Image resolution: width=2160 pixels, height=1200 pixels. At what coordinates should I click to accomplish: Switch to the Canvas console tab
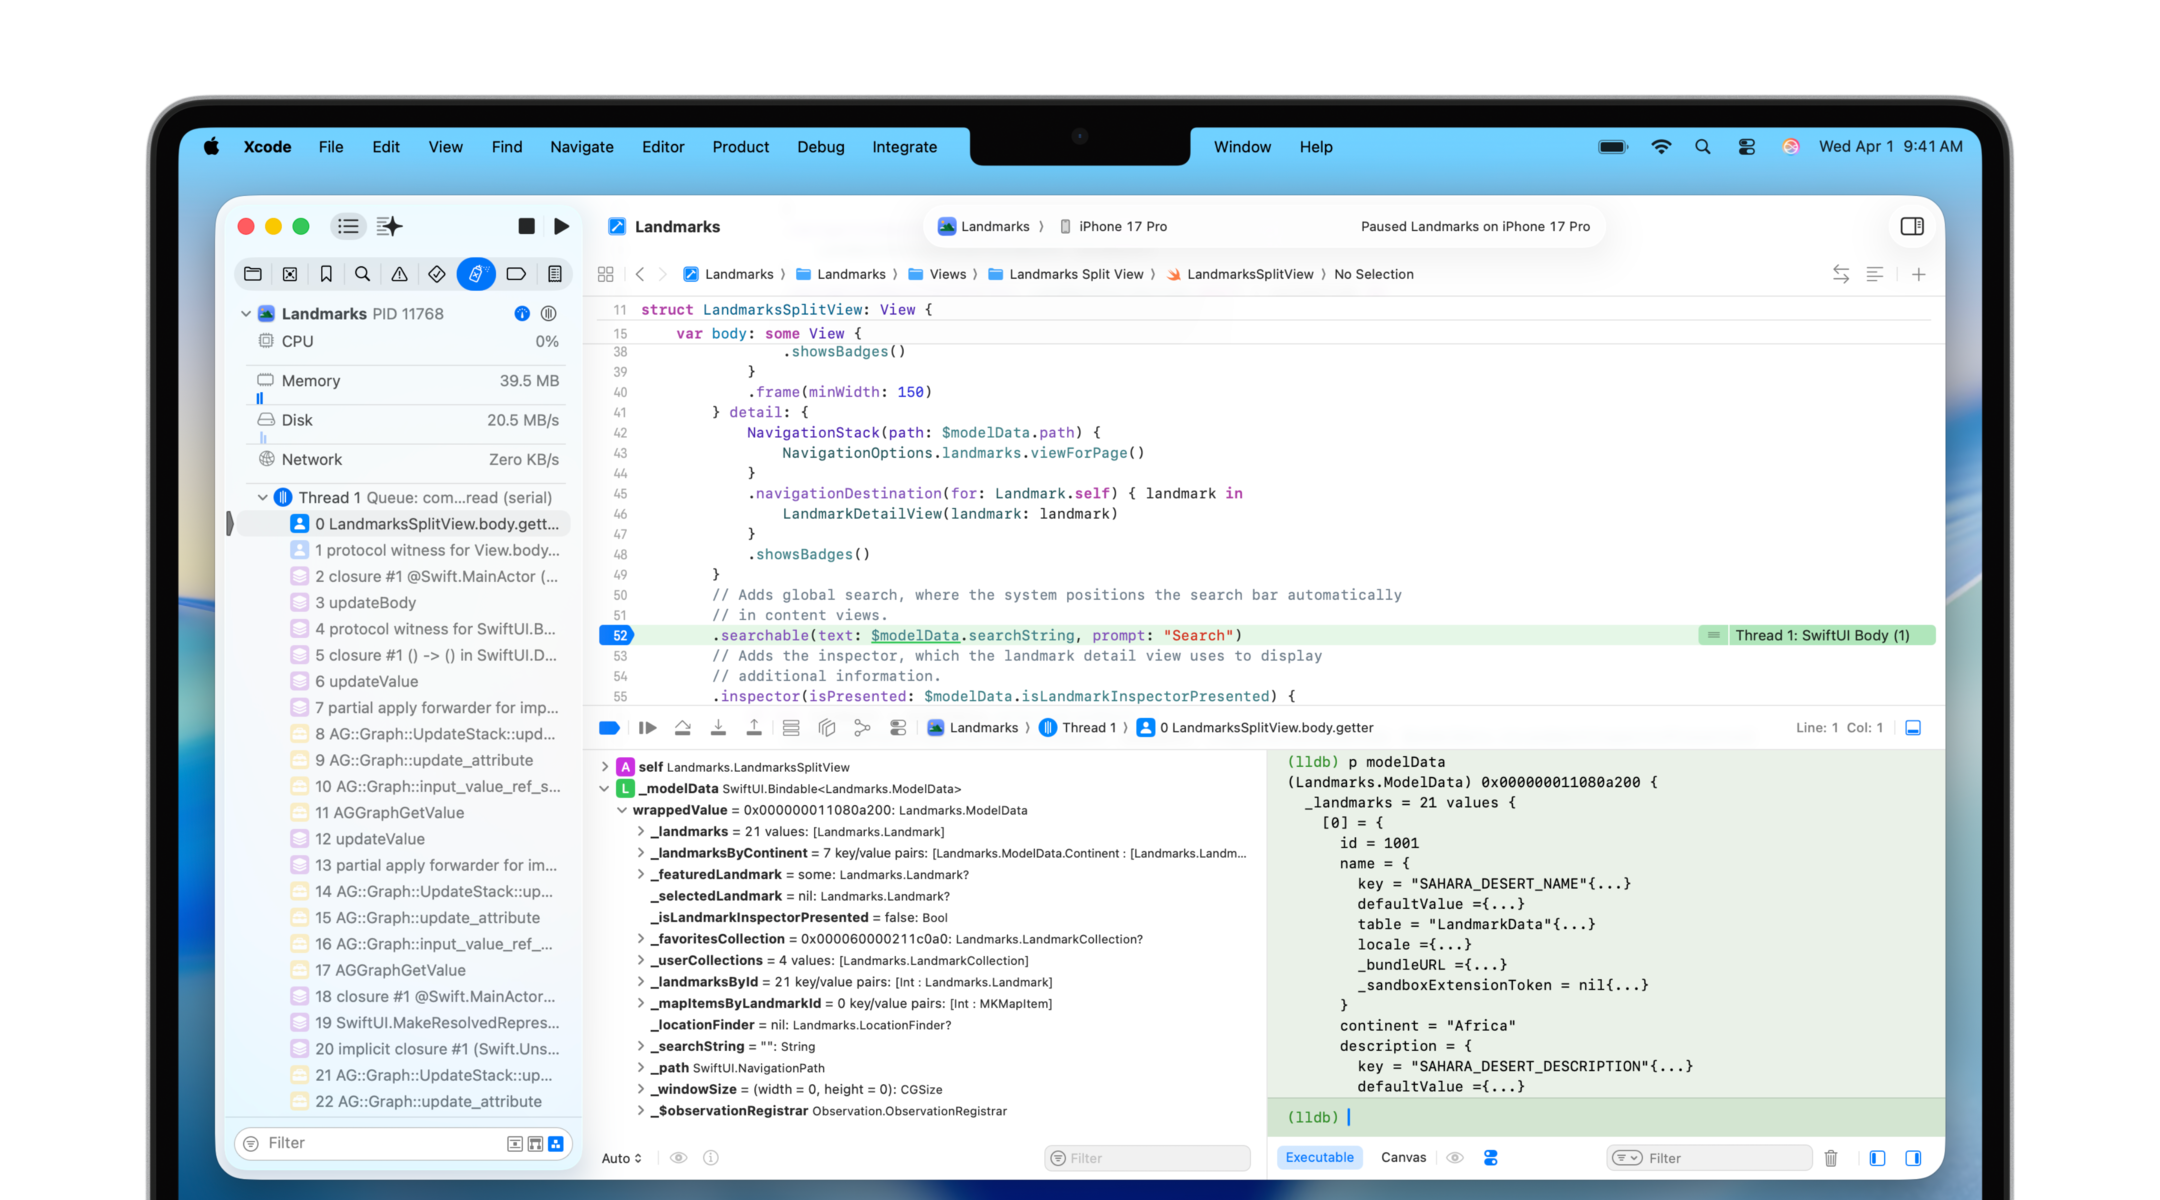coord(1403,1157)
